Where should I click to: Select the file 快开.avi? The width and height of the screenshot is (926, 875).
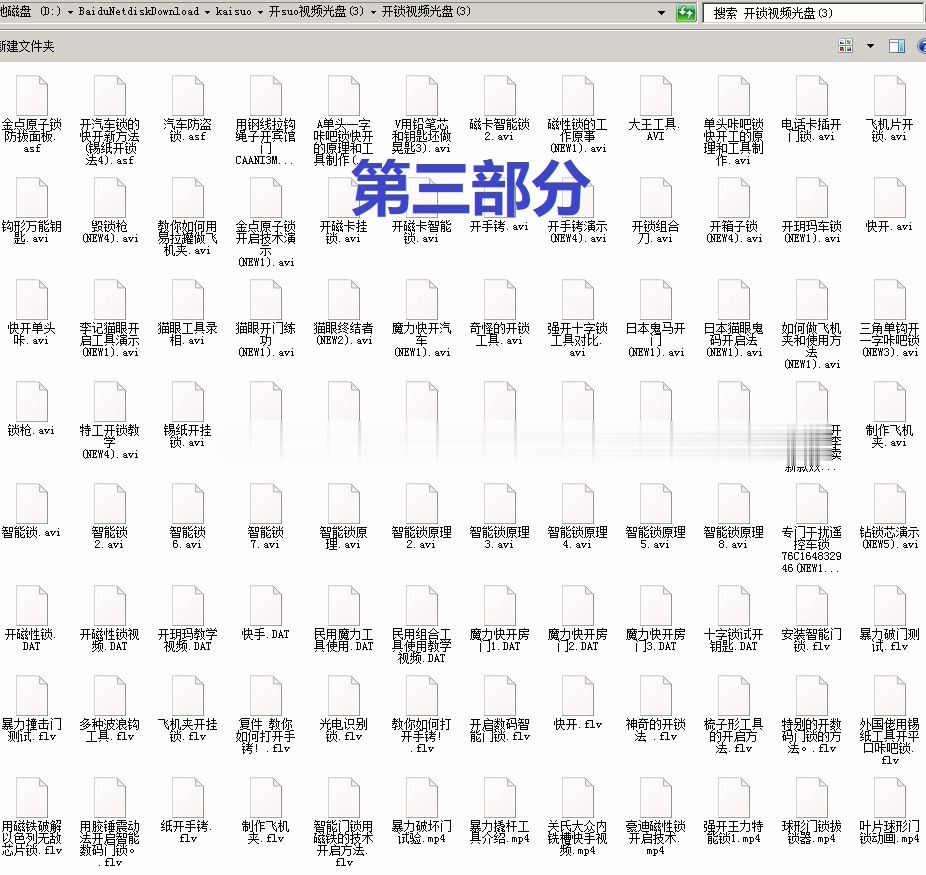click(889, 204)
